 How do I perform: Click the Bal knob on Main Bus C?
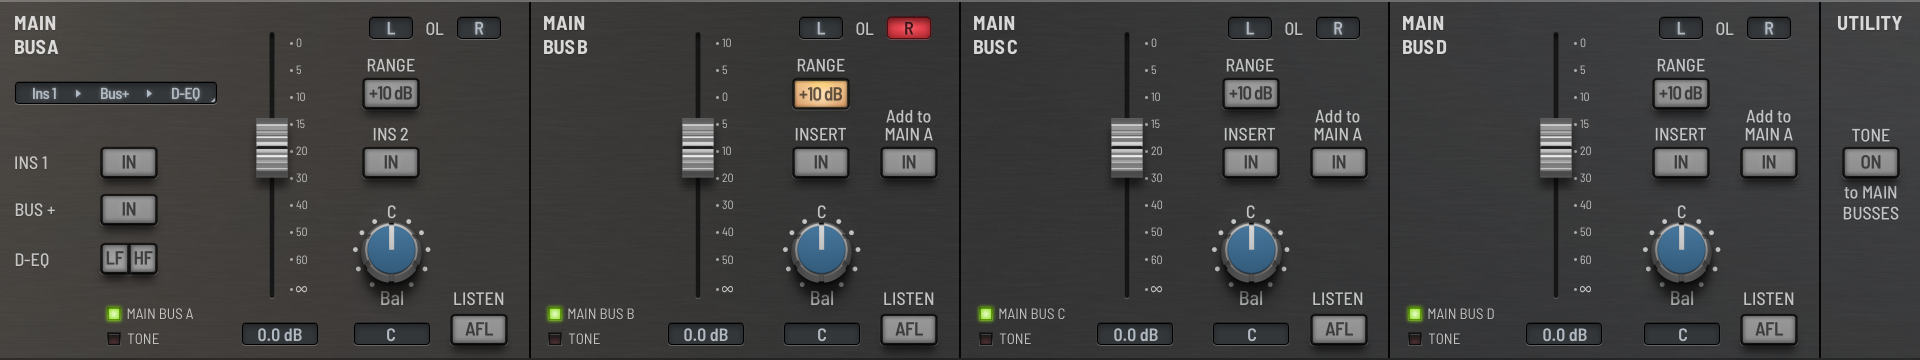(1250, 251)
